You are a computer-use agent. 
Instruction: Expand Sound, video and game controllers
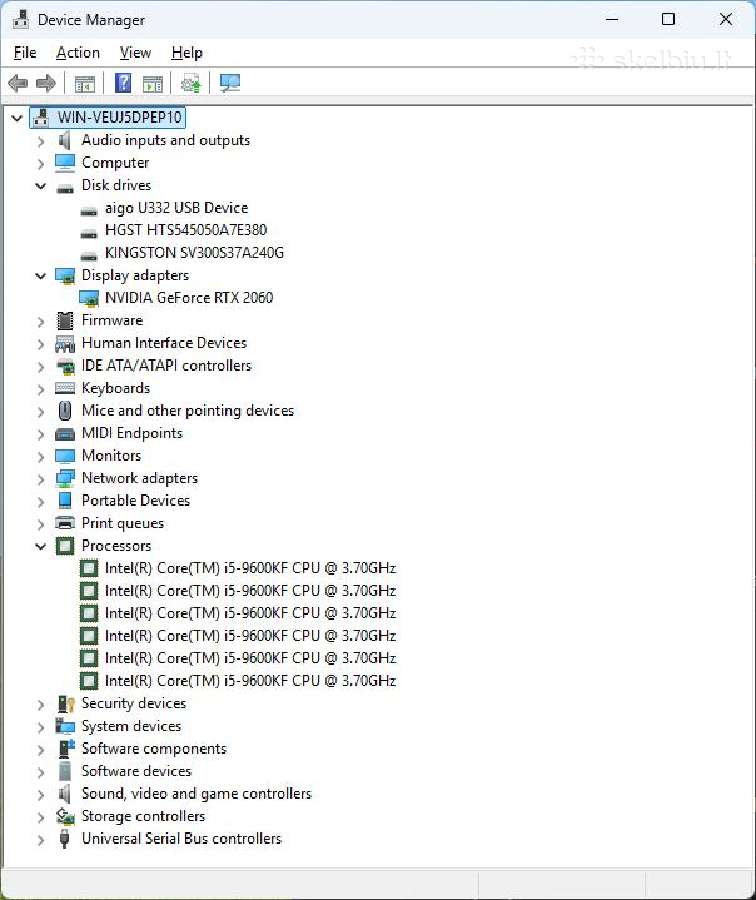click(41, 795)
